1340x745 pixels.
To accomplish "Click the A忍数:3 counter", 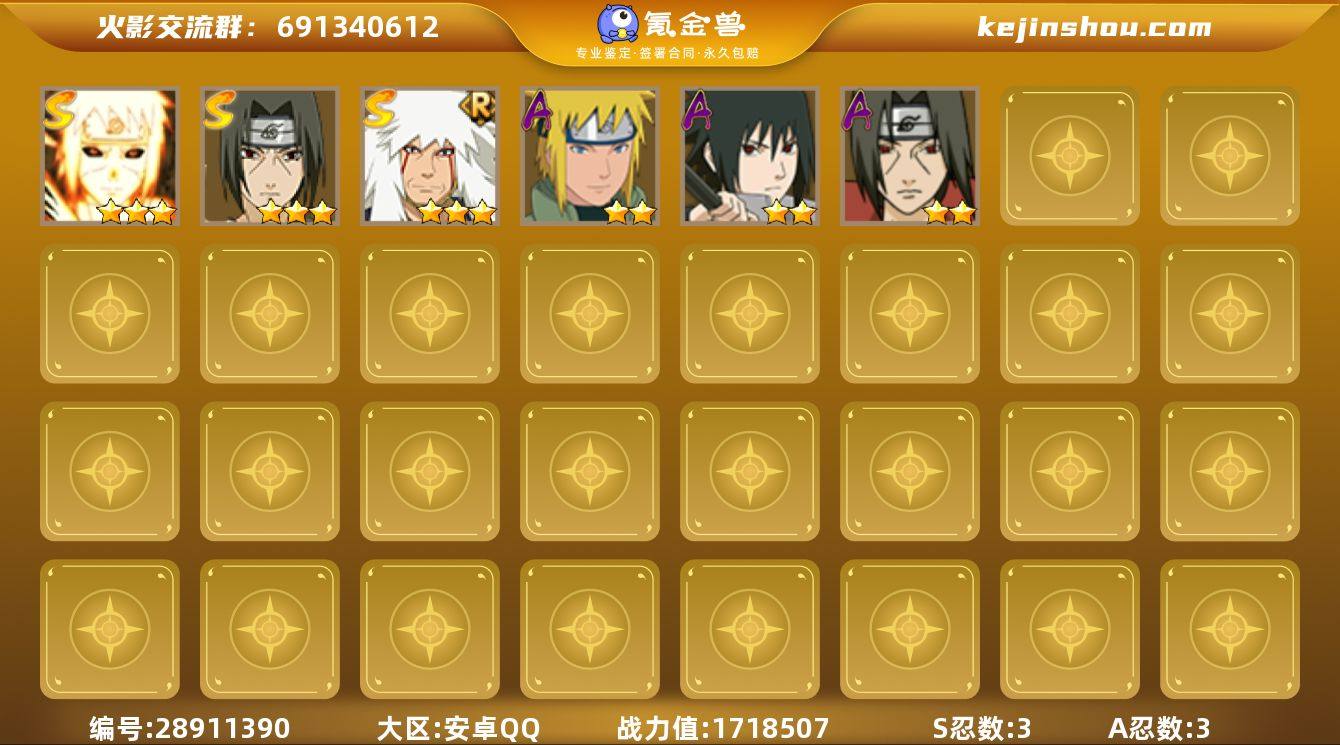I will pyautogui.click(x=1159, y=728).
